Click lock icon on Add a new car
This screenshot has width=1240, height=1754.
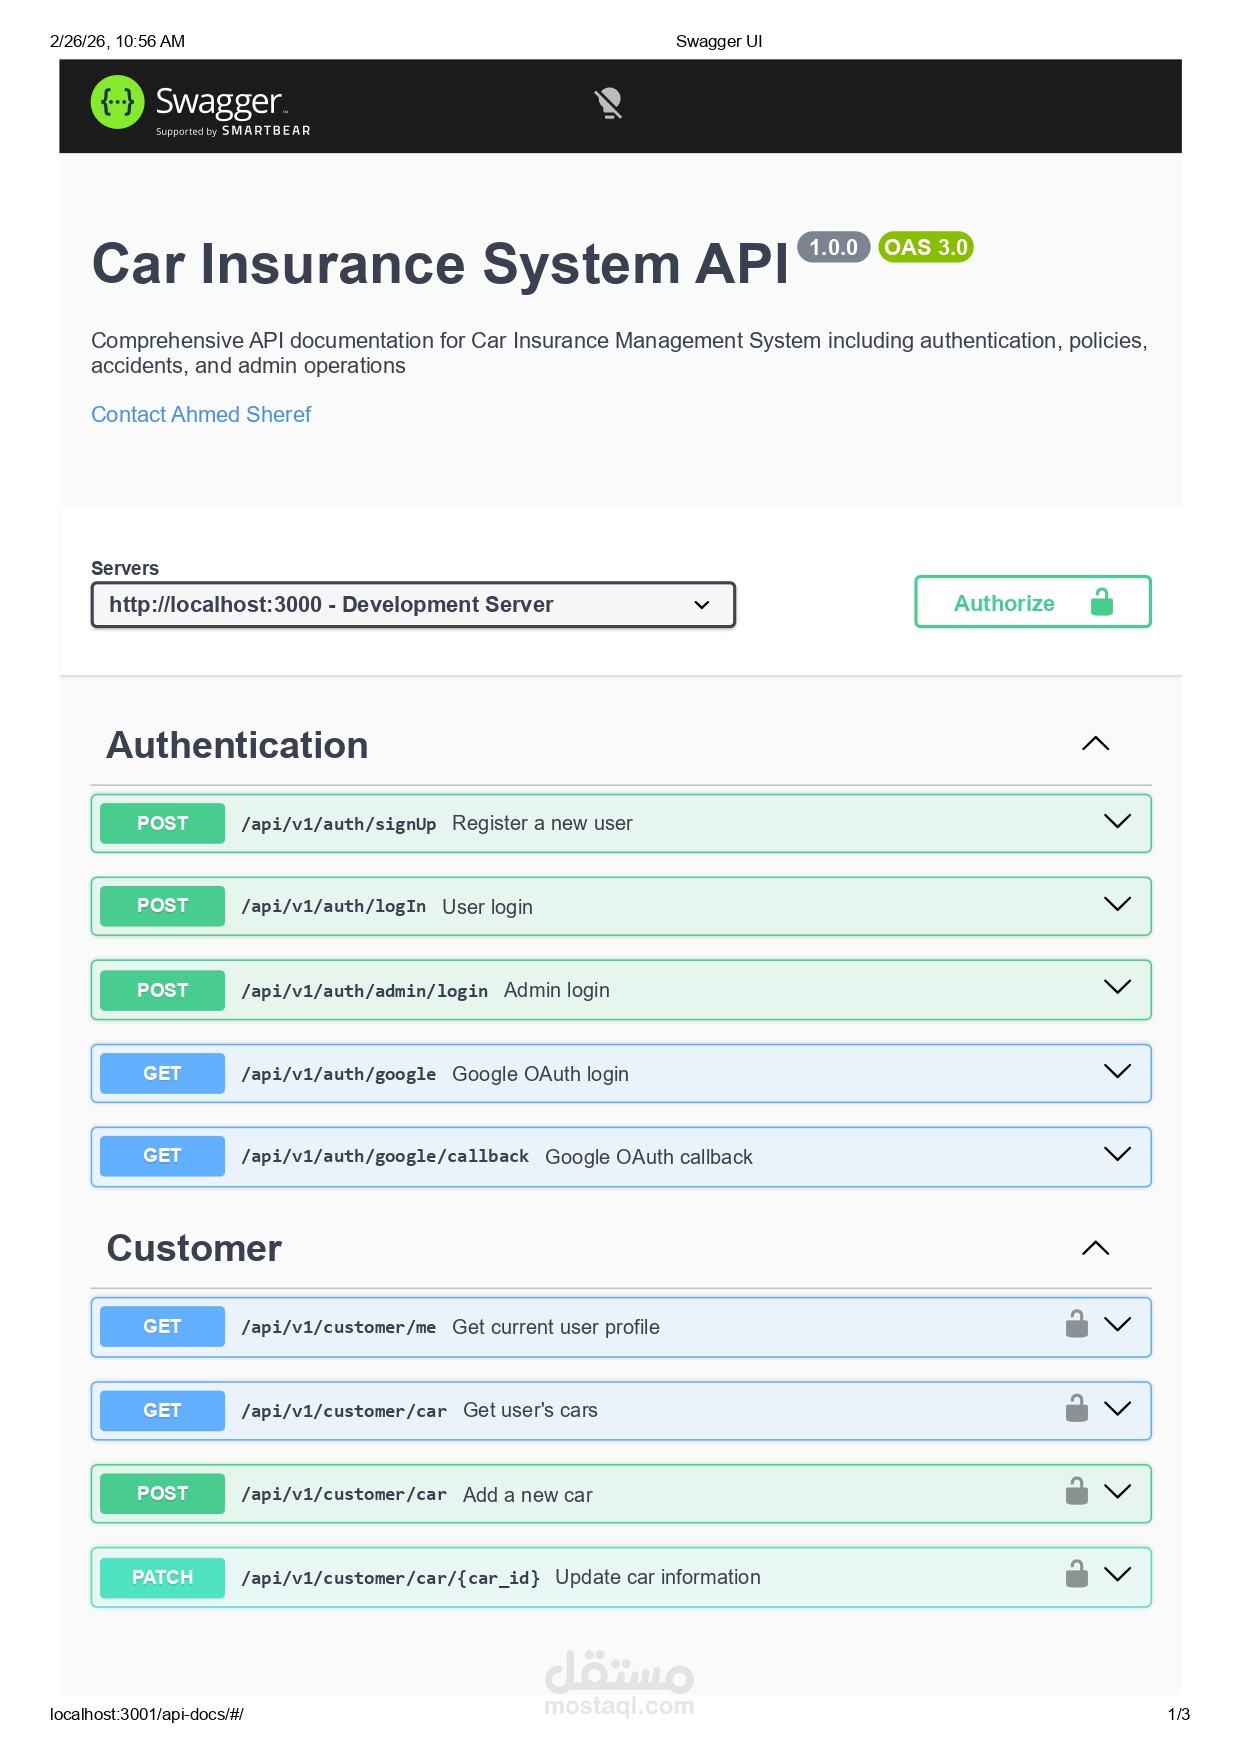pos(1076,1491)
